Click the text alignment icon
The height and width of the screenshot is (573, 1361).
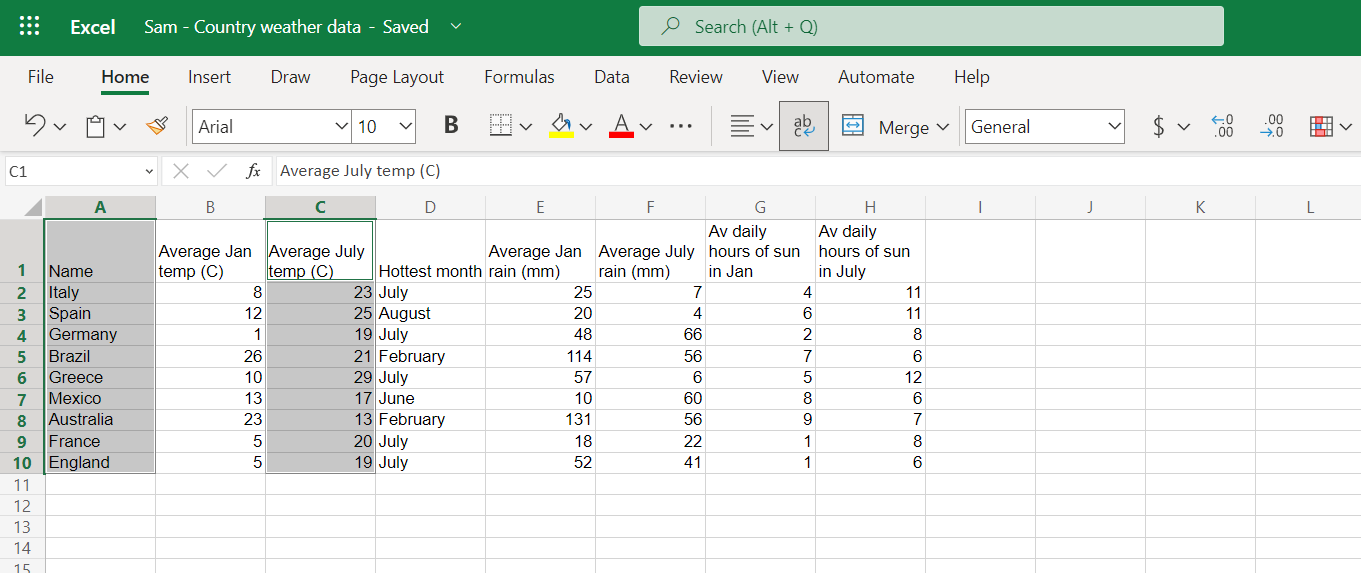pyautogui.click(x=741, y=126)
